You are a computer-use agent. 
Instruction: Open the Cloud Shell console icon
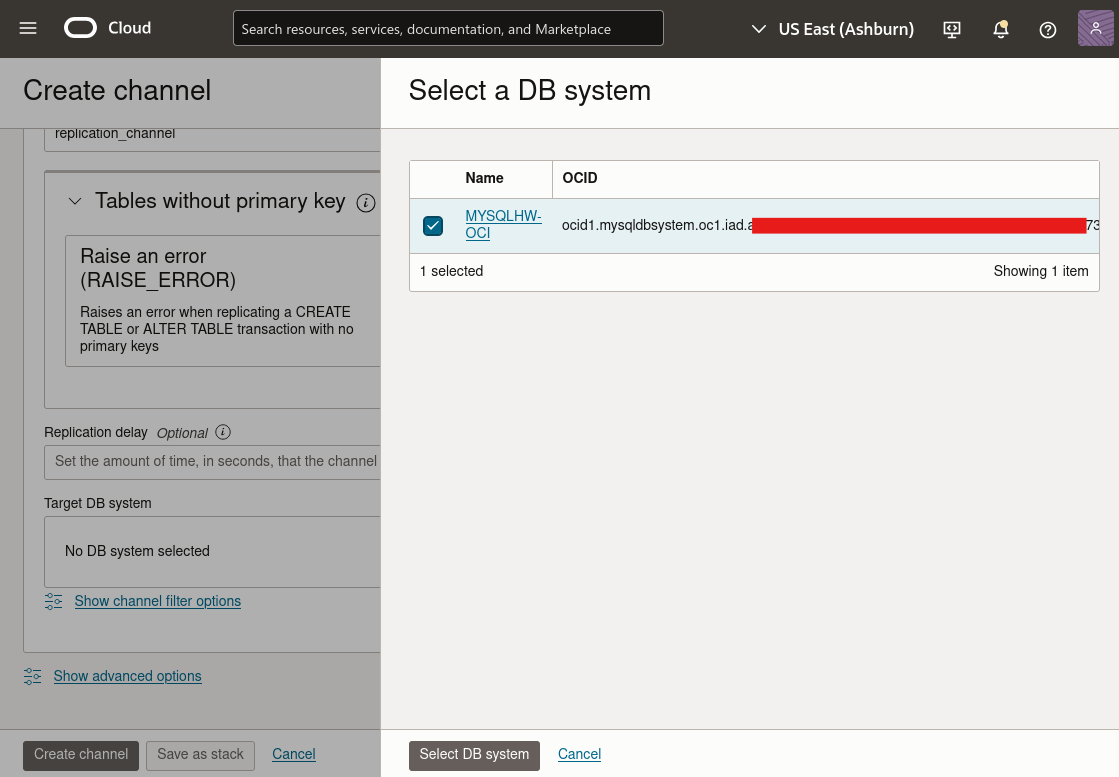coord(951,30)
